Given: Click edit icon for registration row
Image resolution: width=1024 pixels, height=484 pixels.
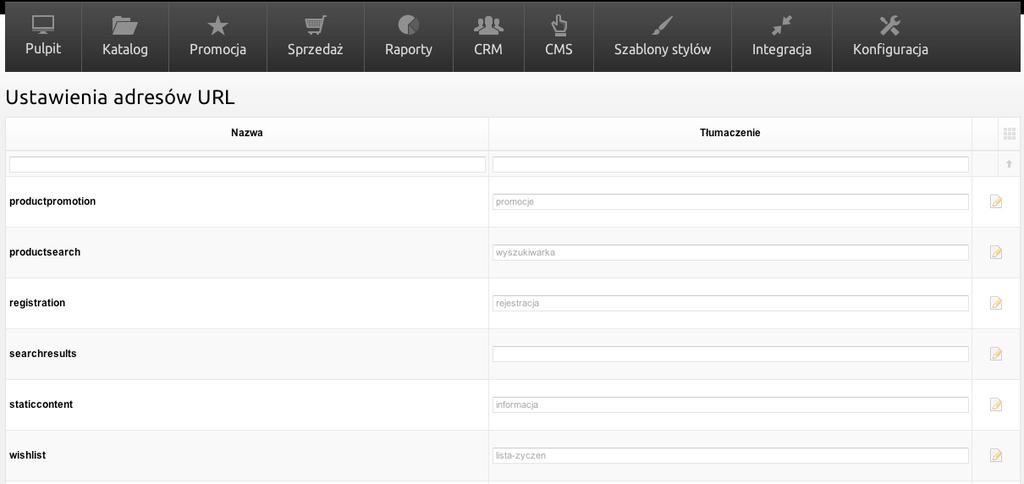Looking at the screenshot, I should 995,303.
